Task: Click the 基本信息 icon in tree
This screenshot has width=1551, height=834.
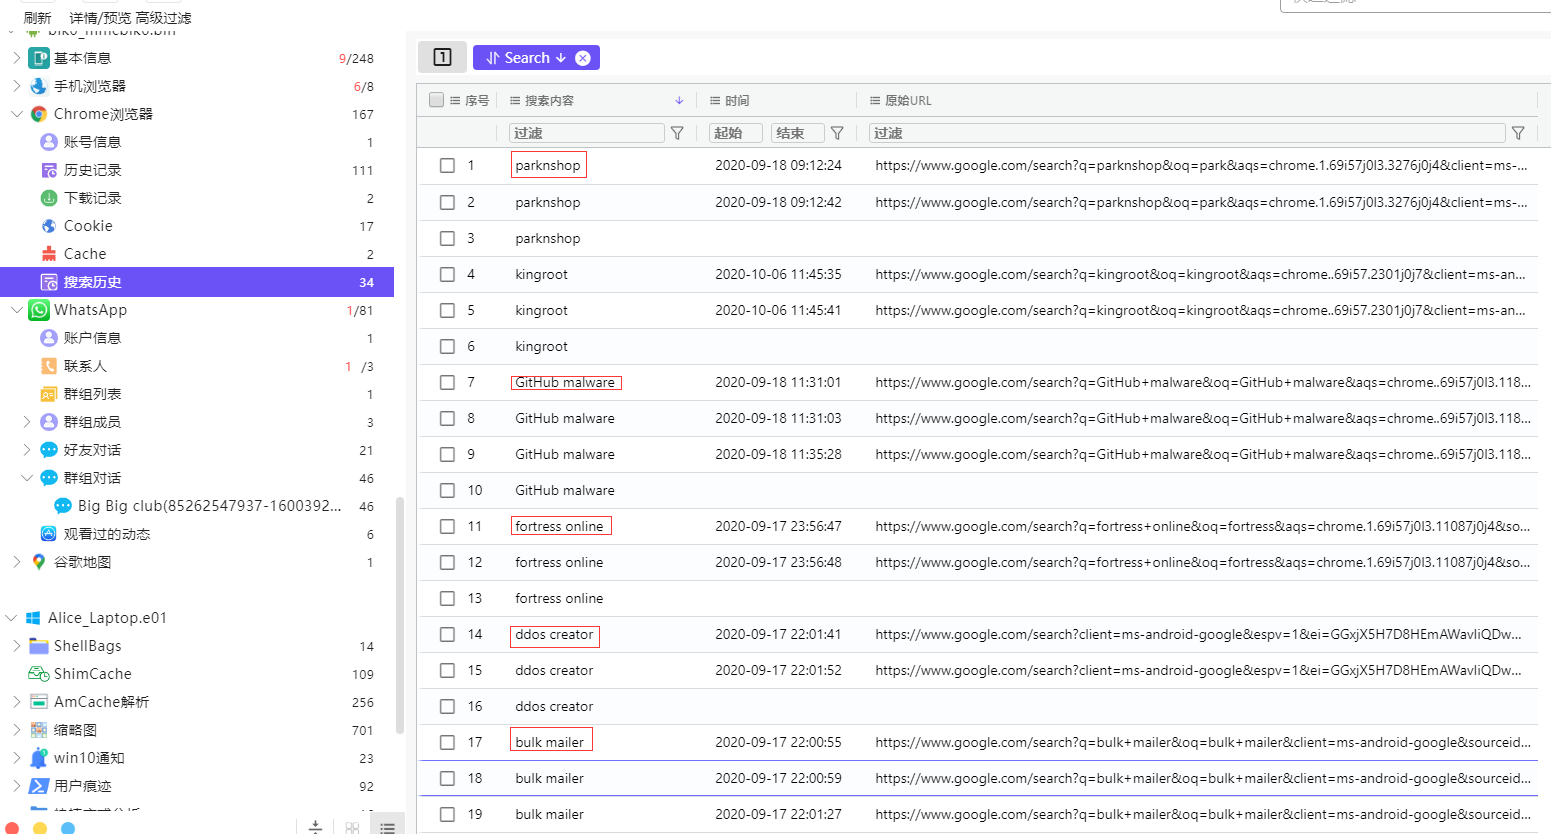Action: [39, 58]
